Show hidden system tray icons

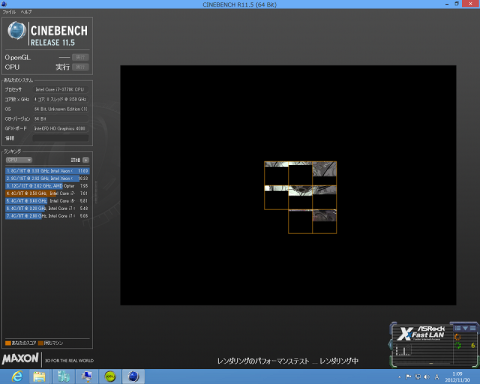point(399,377)
